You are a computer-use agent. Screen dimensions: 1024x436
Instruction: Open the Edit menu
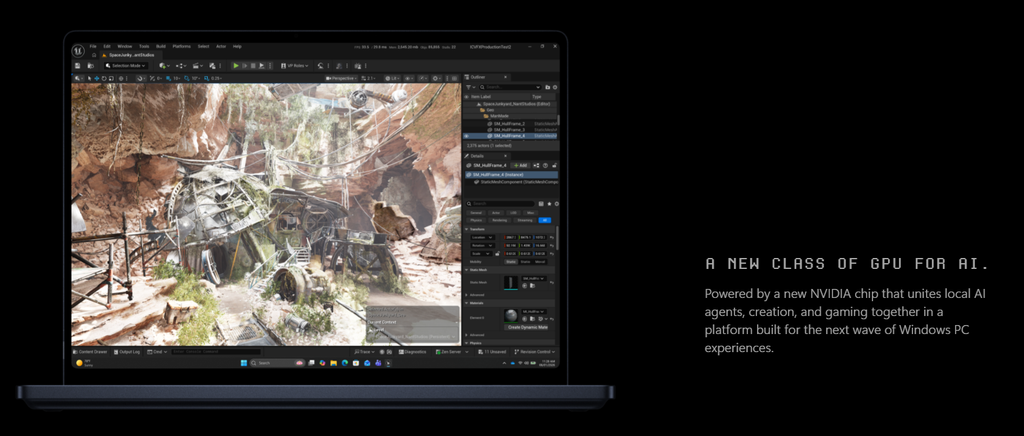point(107,46)
